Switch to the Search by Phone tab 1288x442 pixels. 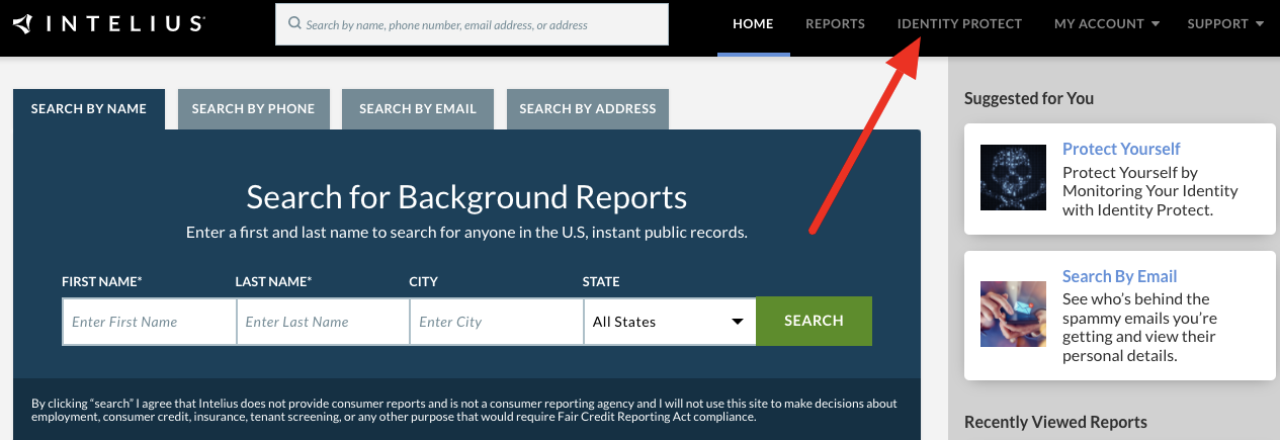(x=253, y=109)
